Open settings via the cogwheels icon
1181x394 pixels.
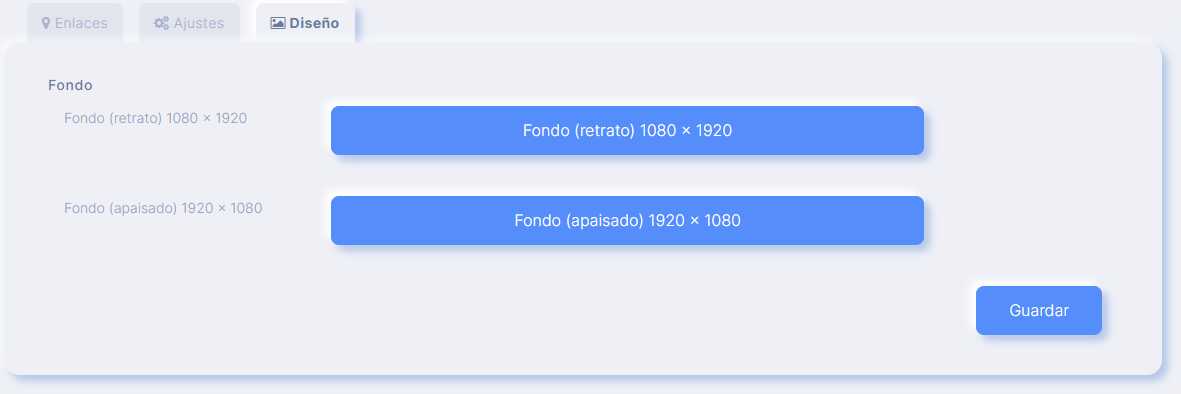pyautogui.click(x=161, y=23)
